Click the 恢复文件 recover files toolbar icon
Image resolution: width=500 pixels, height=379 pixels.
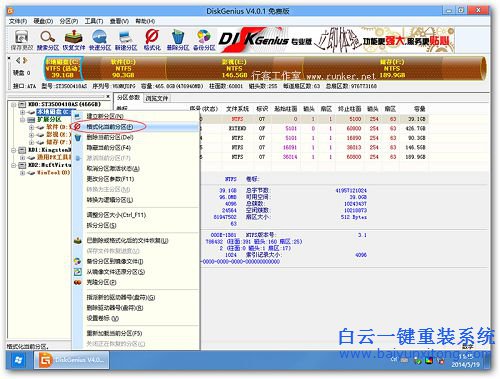(74, 36)
